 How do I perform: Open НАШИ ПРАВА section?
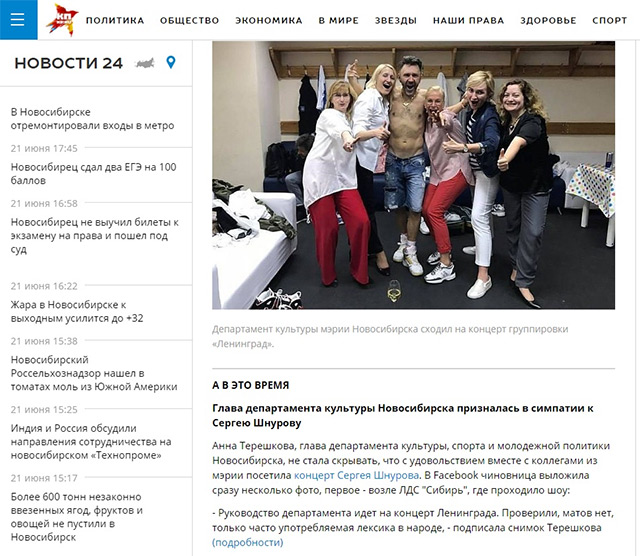(469, 20)
